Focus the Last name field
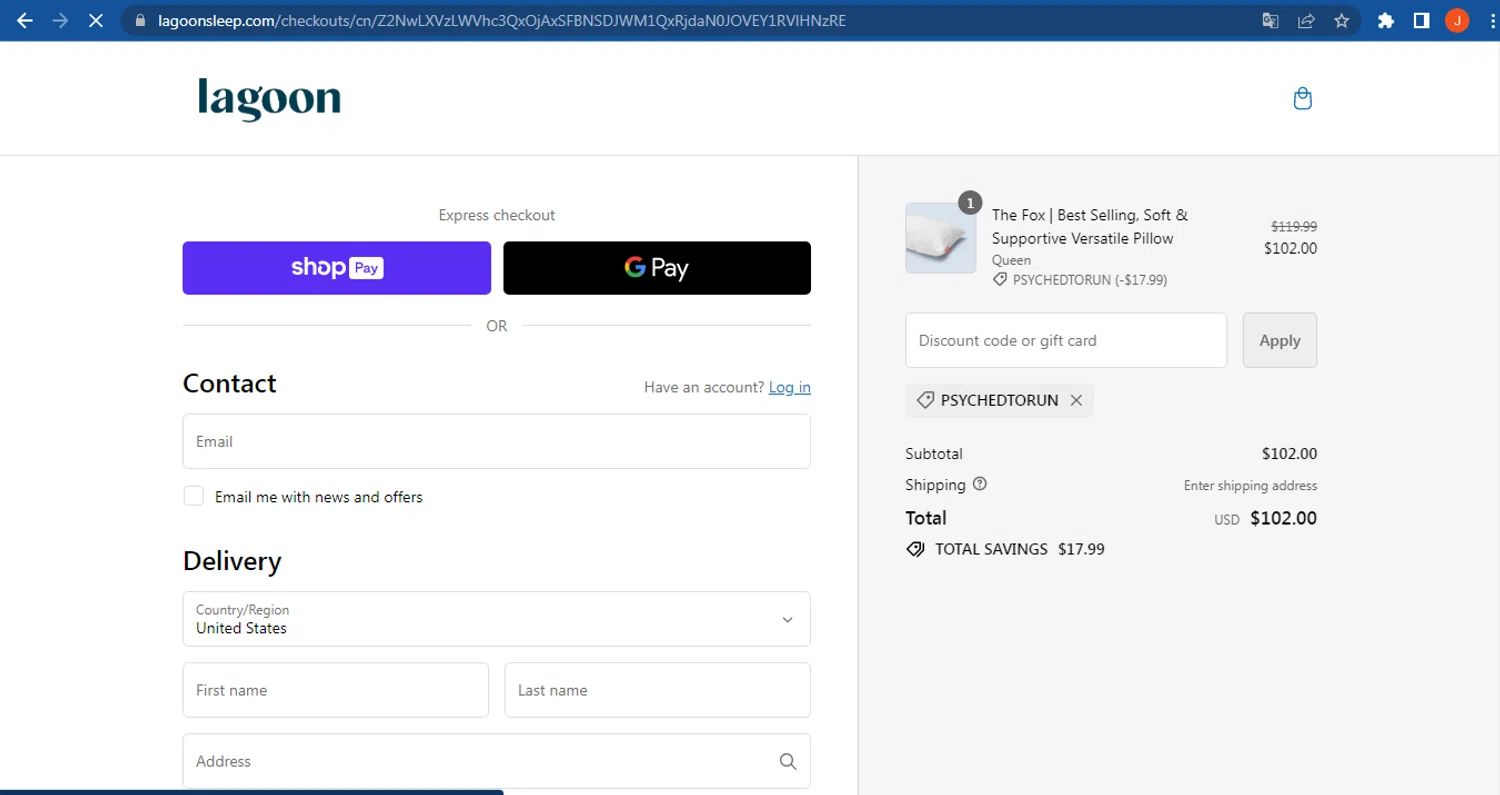This screenshot has height=795, width=1500. coord(658,690)
